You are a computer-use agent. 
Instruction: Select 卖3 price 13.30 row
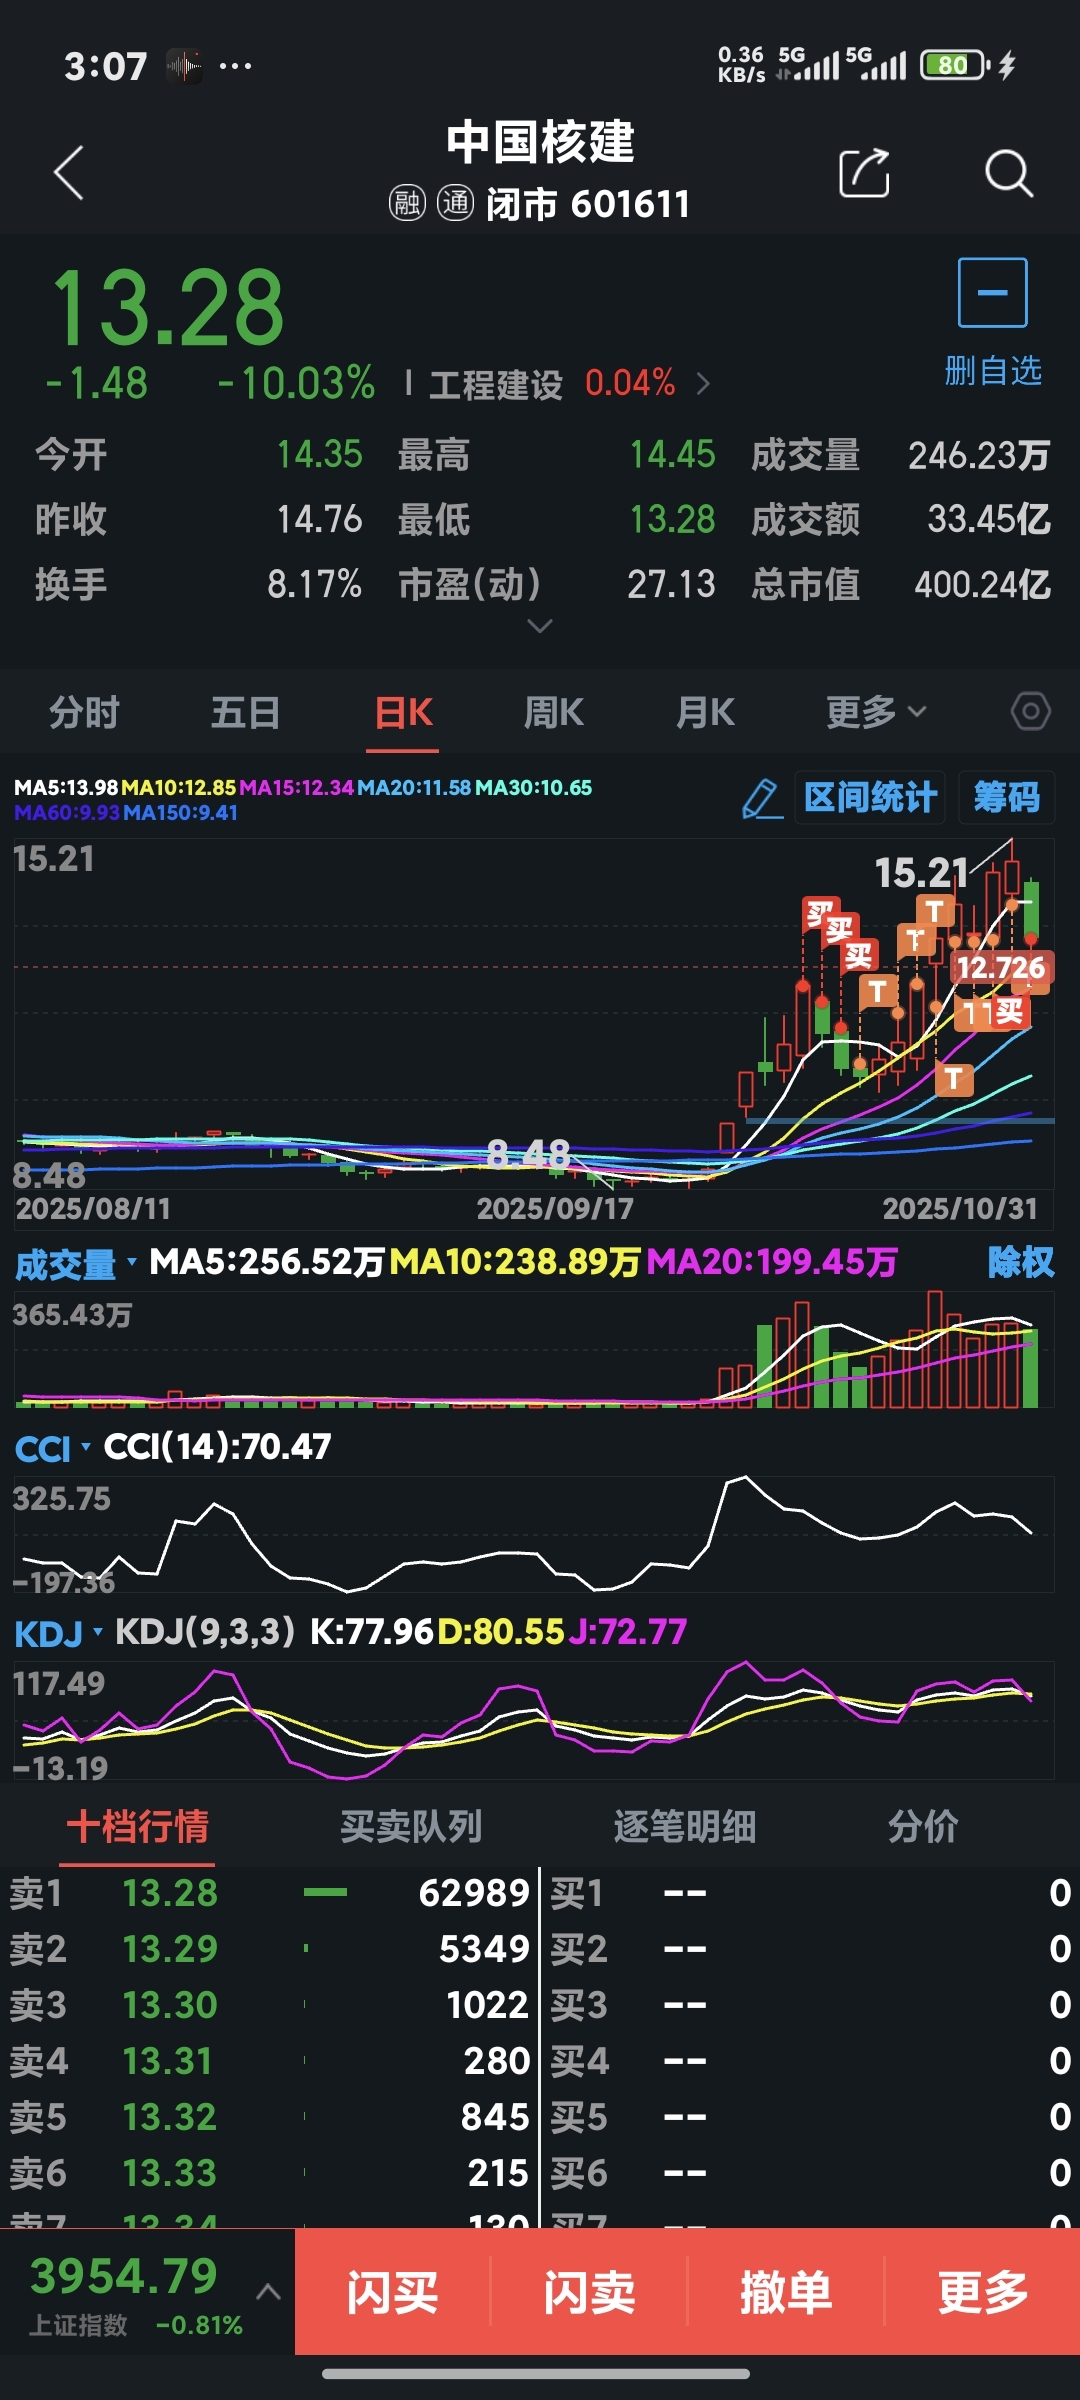pyautogui.click(x=270, y=2005)
